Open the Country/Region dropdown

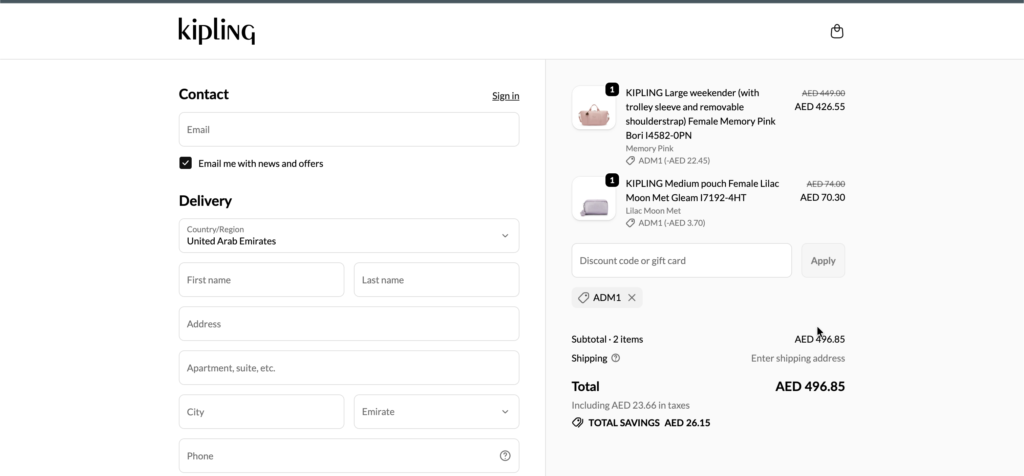click(349, 236)
